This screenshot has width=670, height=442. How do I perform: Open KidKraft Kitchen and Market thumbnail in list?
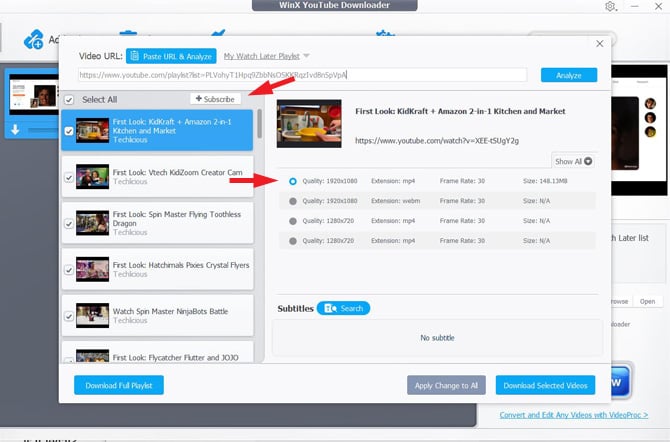point(92,130)
